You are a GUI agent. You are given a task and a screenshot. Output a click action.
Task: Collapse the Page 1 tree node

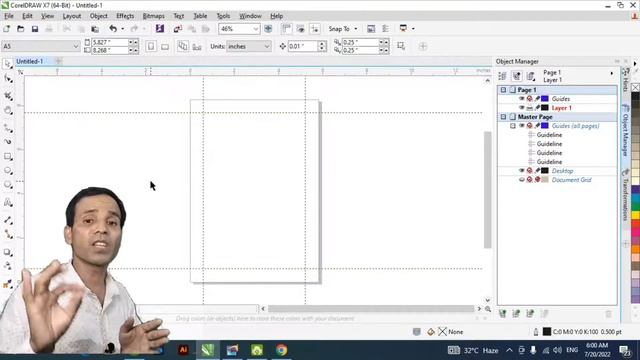(x=503, y=90)
